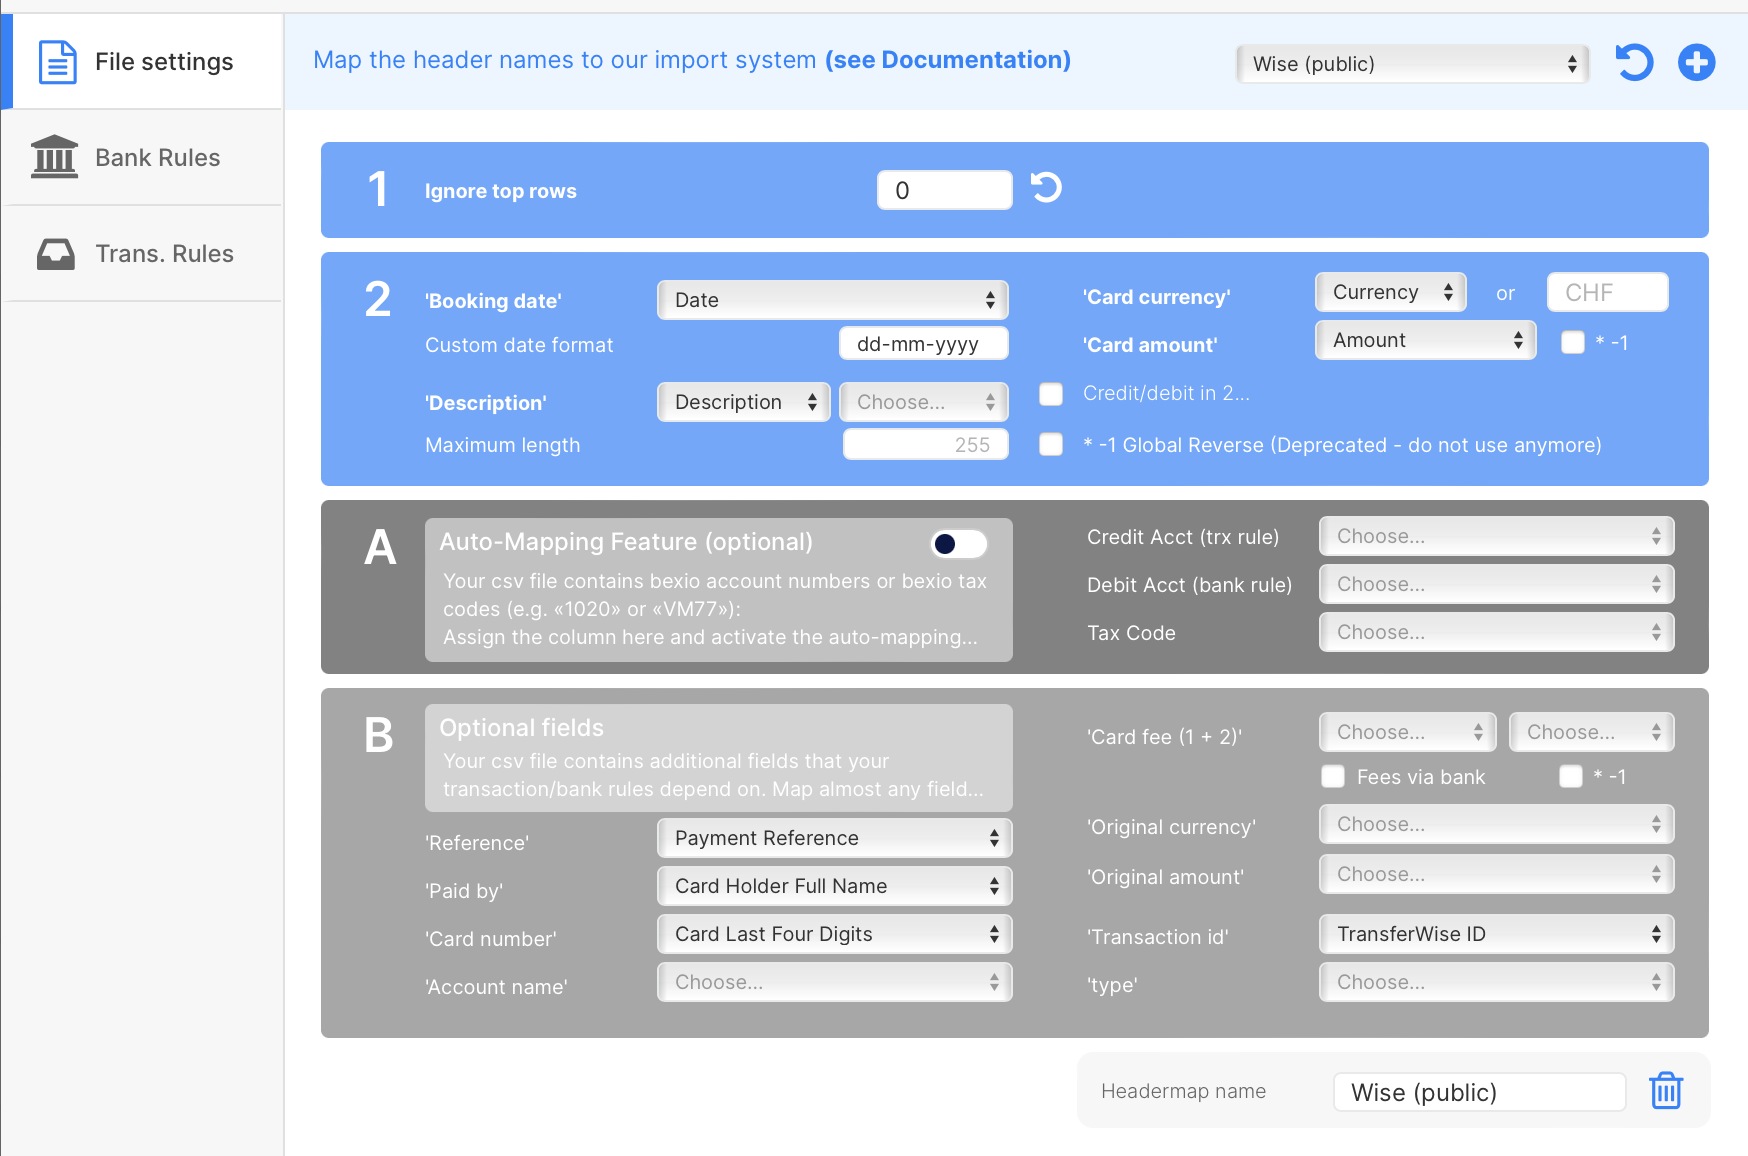This screenshot has width=1748, height=1156.
Task: Click the Optional fields info box
Action: pos(718,757)
